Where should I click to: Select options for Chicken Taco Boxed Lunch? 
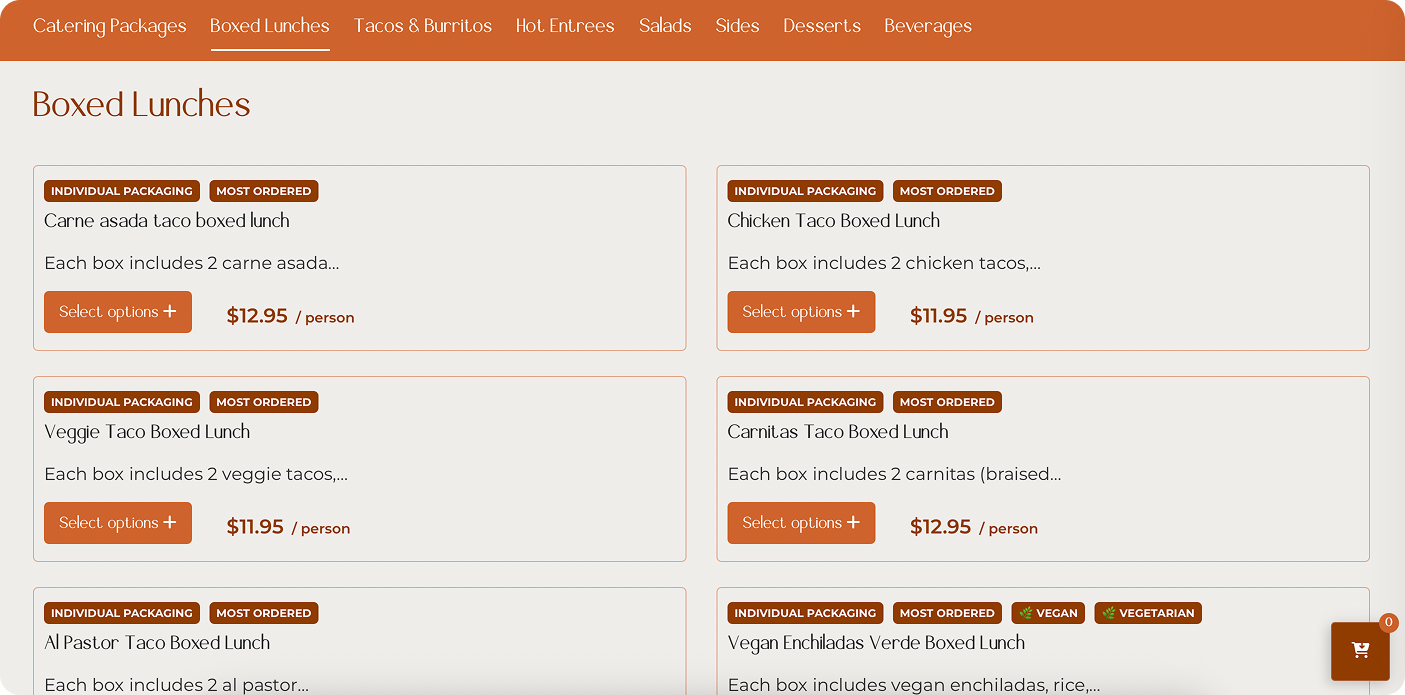point(800,312)
